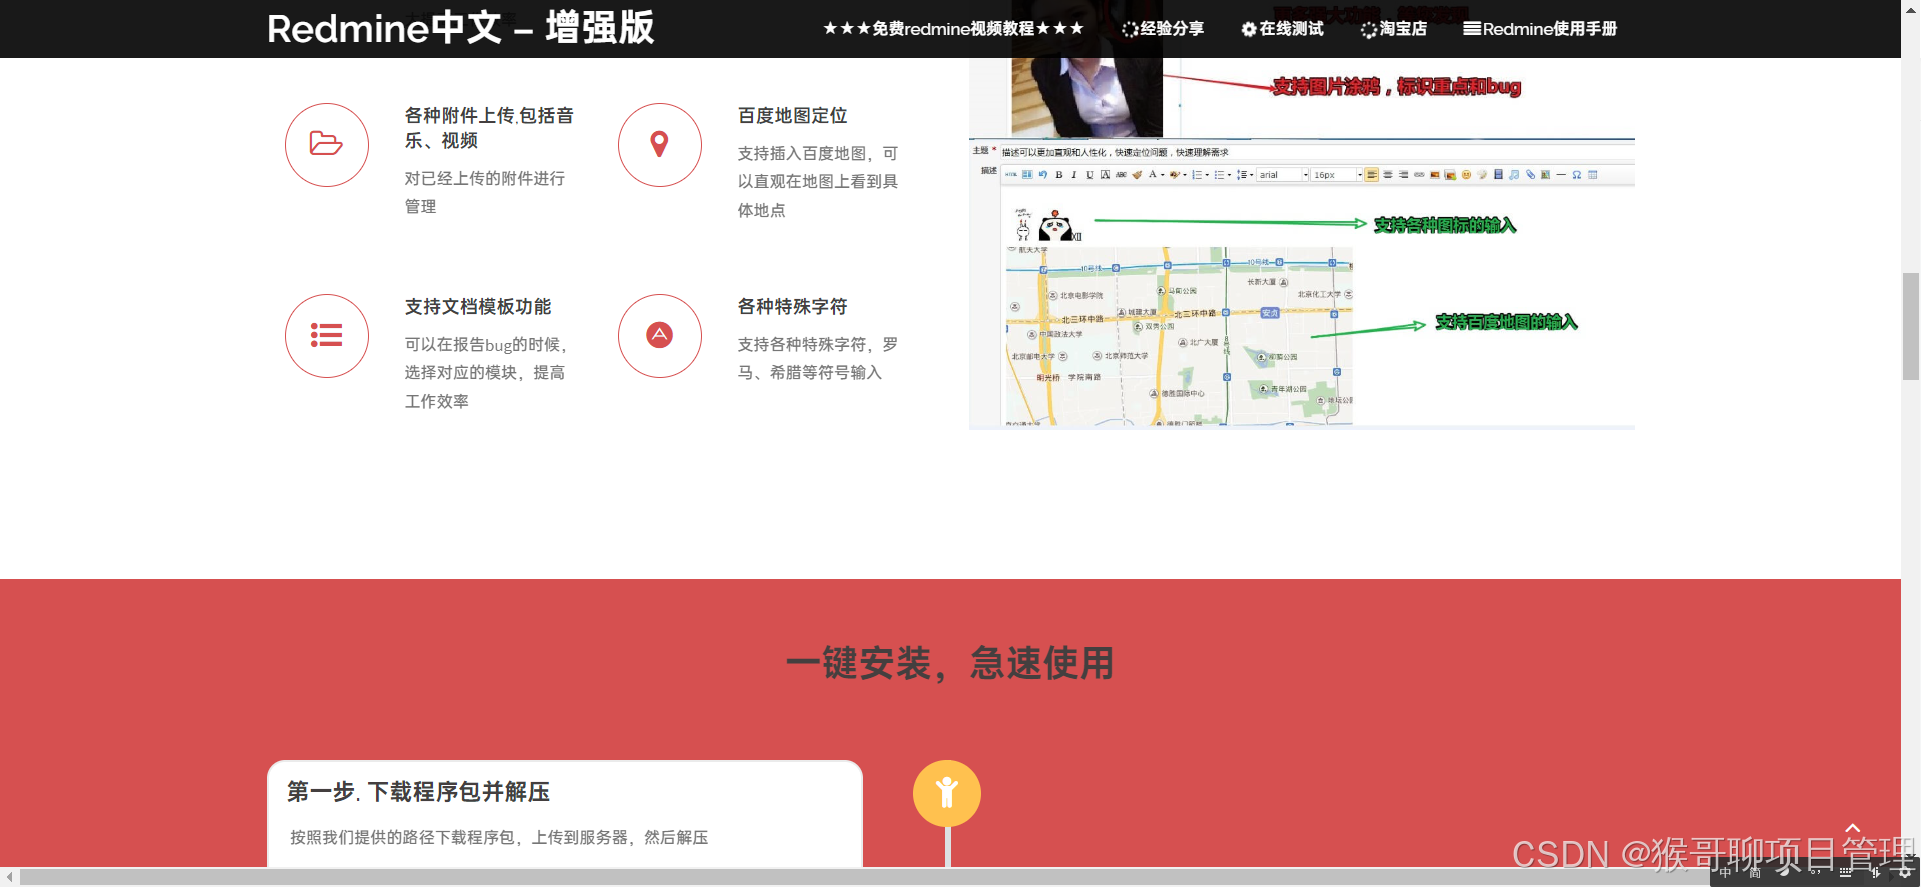Screen dimensions: 1921x887
Task: Click the yellow circle person icon
Action: coord(946,793)
